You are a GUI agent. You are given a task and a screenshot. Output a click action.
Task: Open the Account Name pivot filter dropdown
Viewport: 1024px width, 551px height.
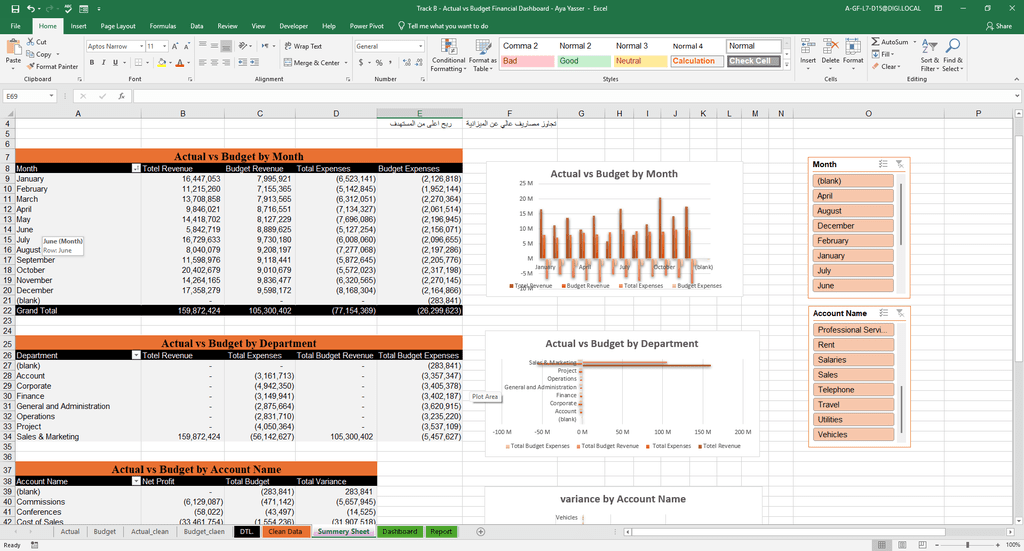136,481
